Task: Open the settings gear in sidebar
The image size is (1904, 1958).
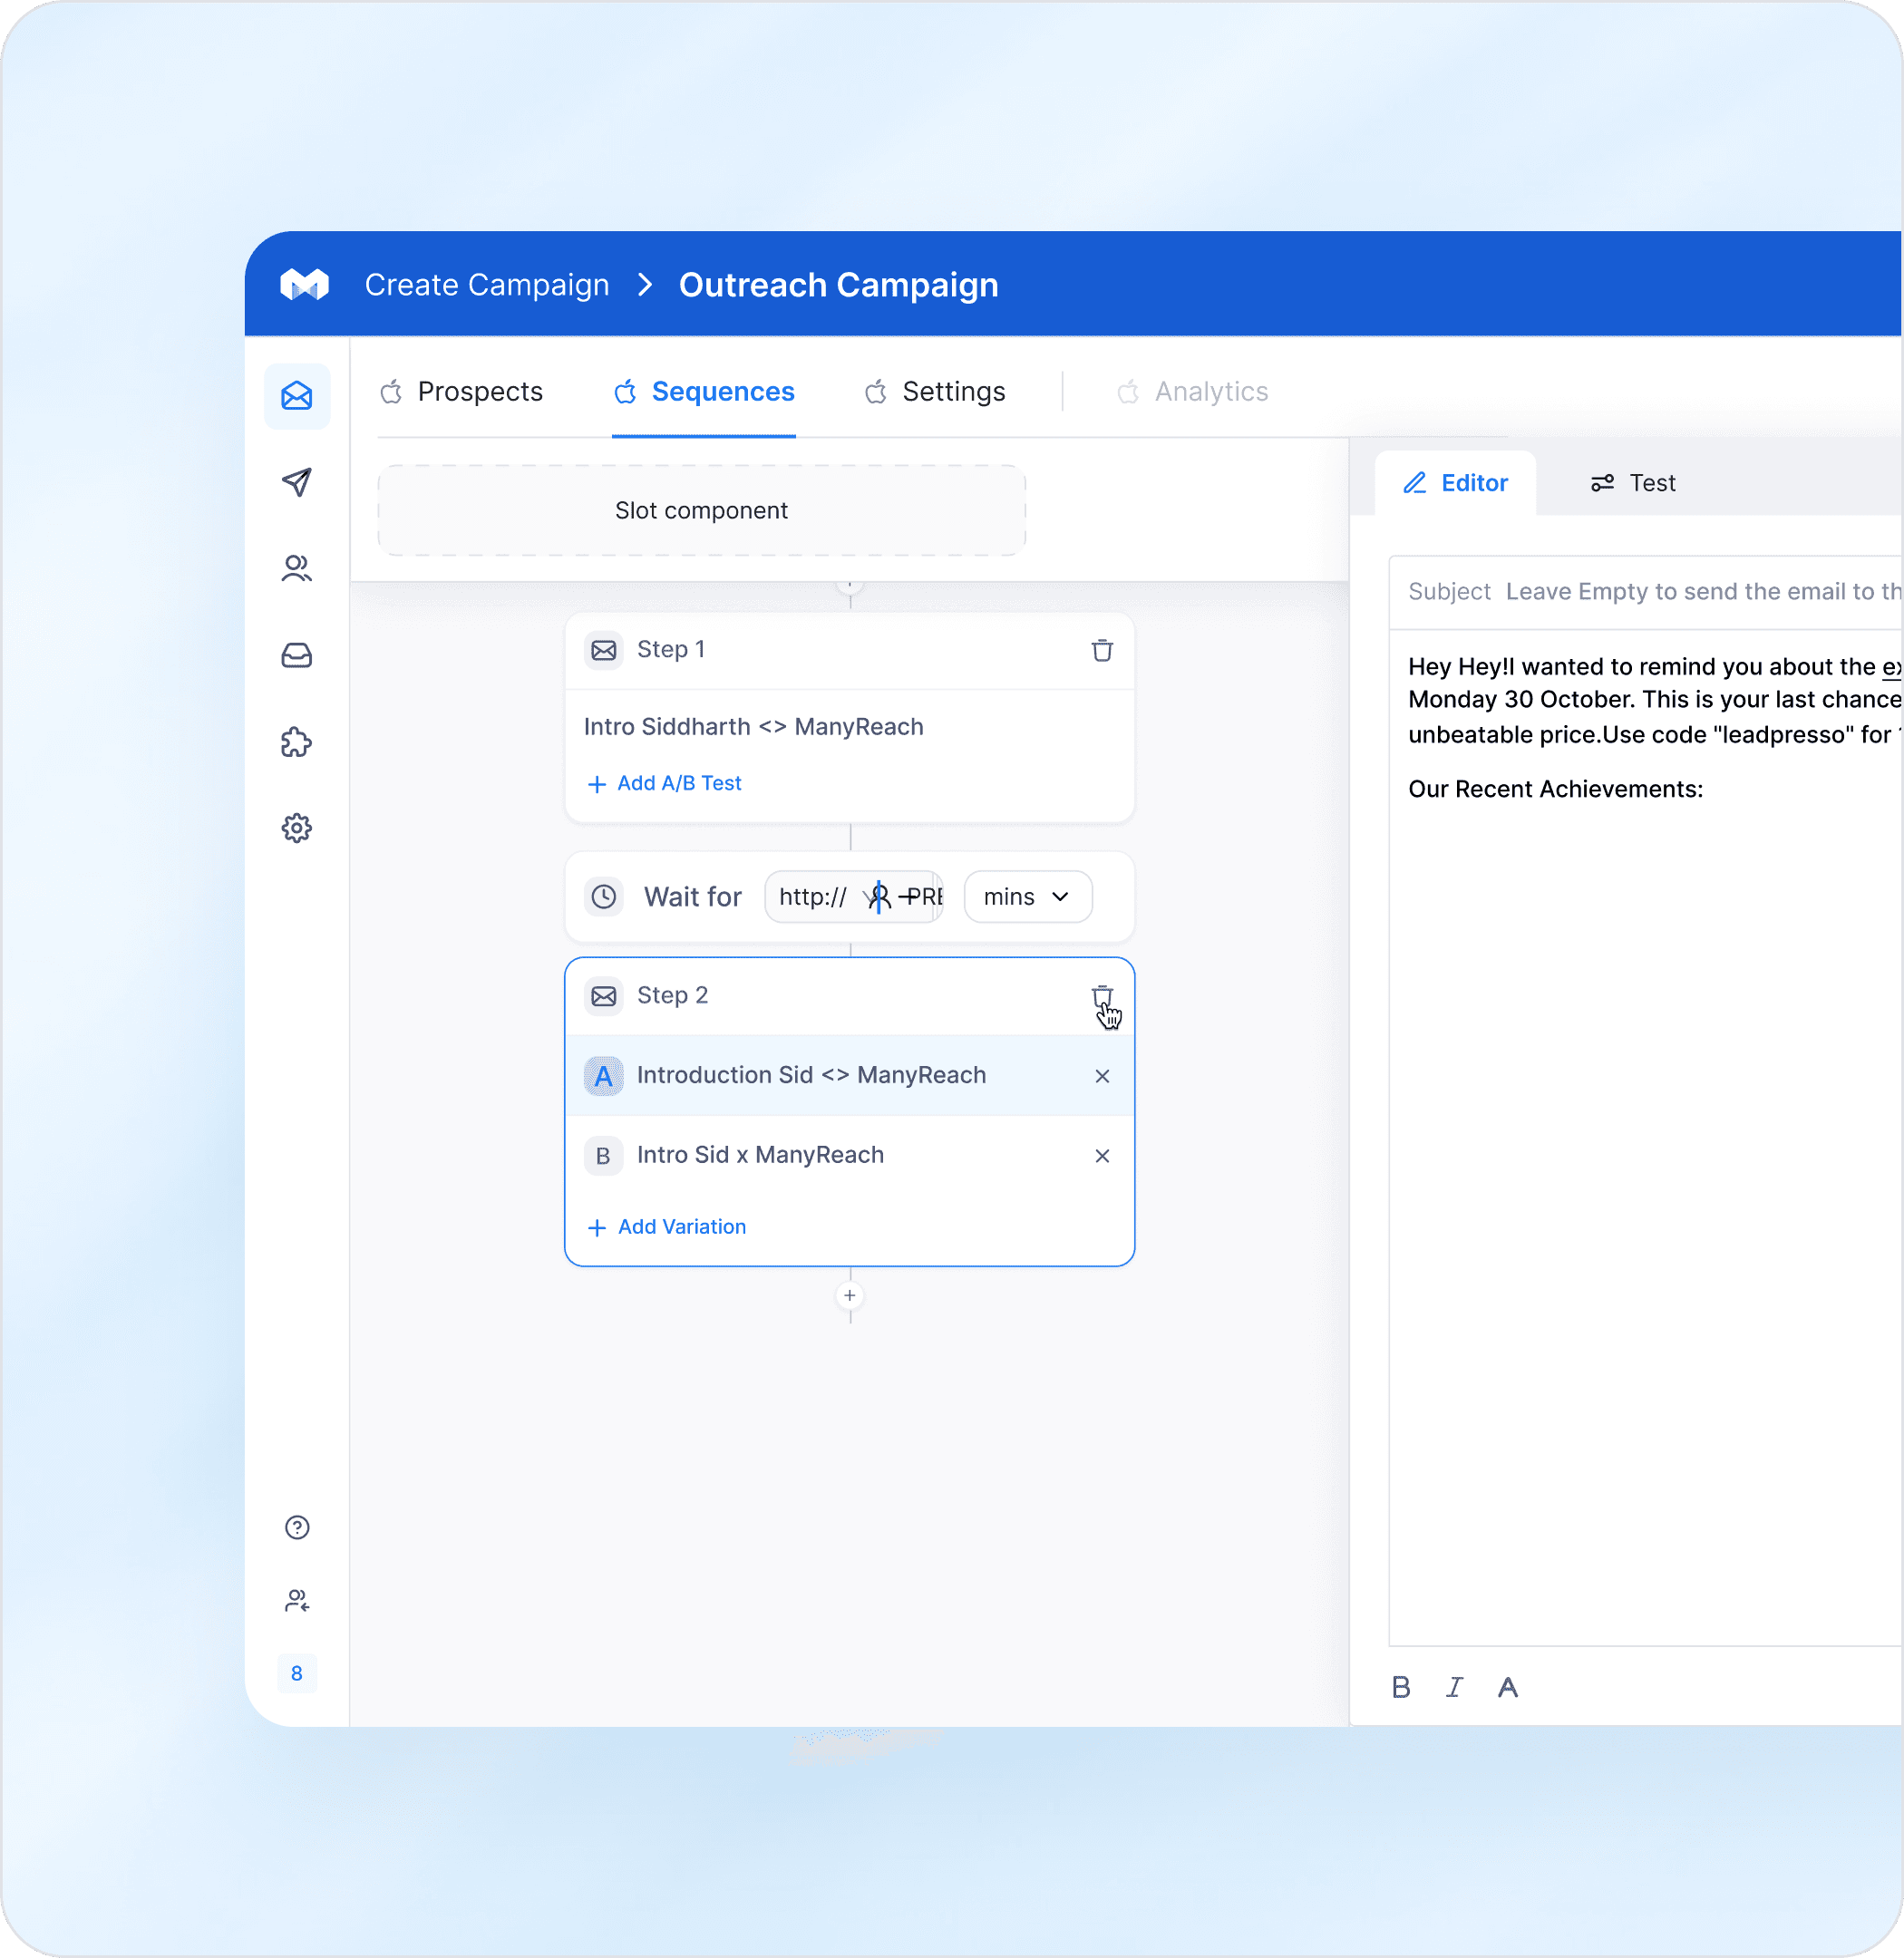Action: (297, 828)
